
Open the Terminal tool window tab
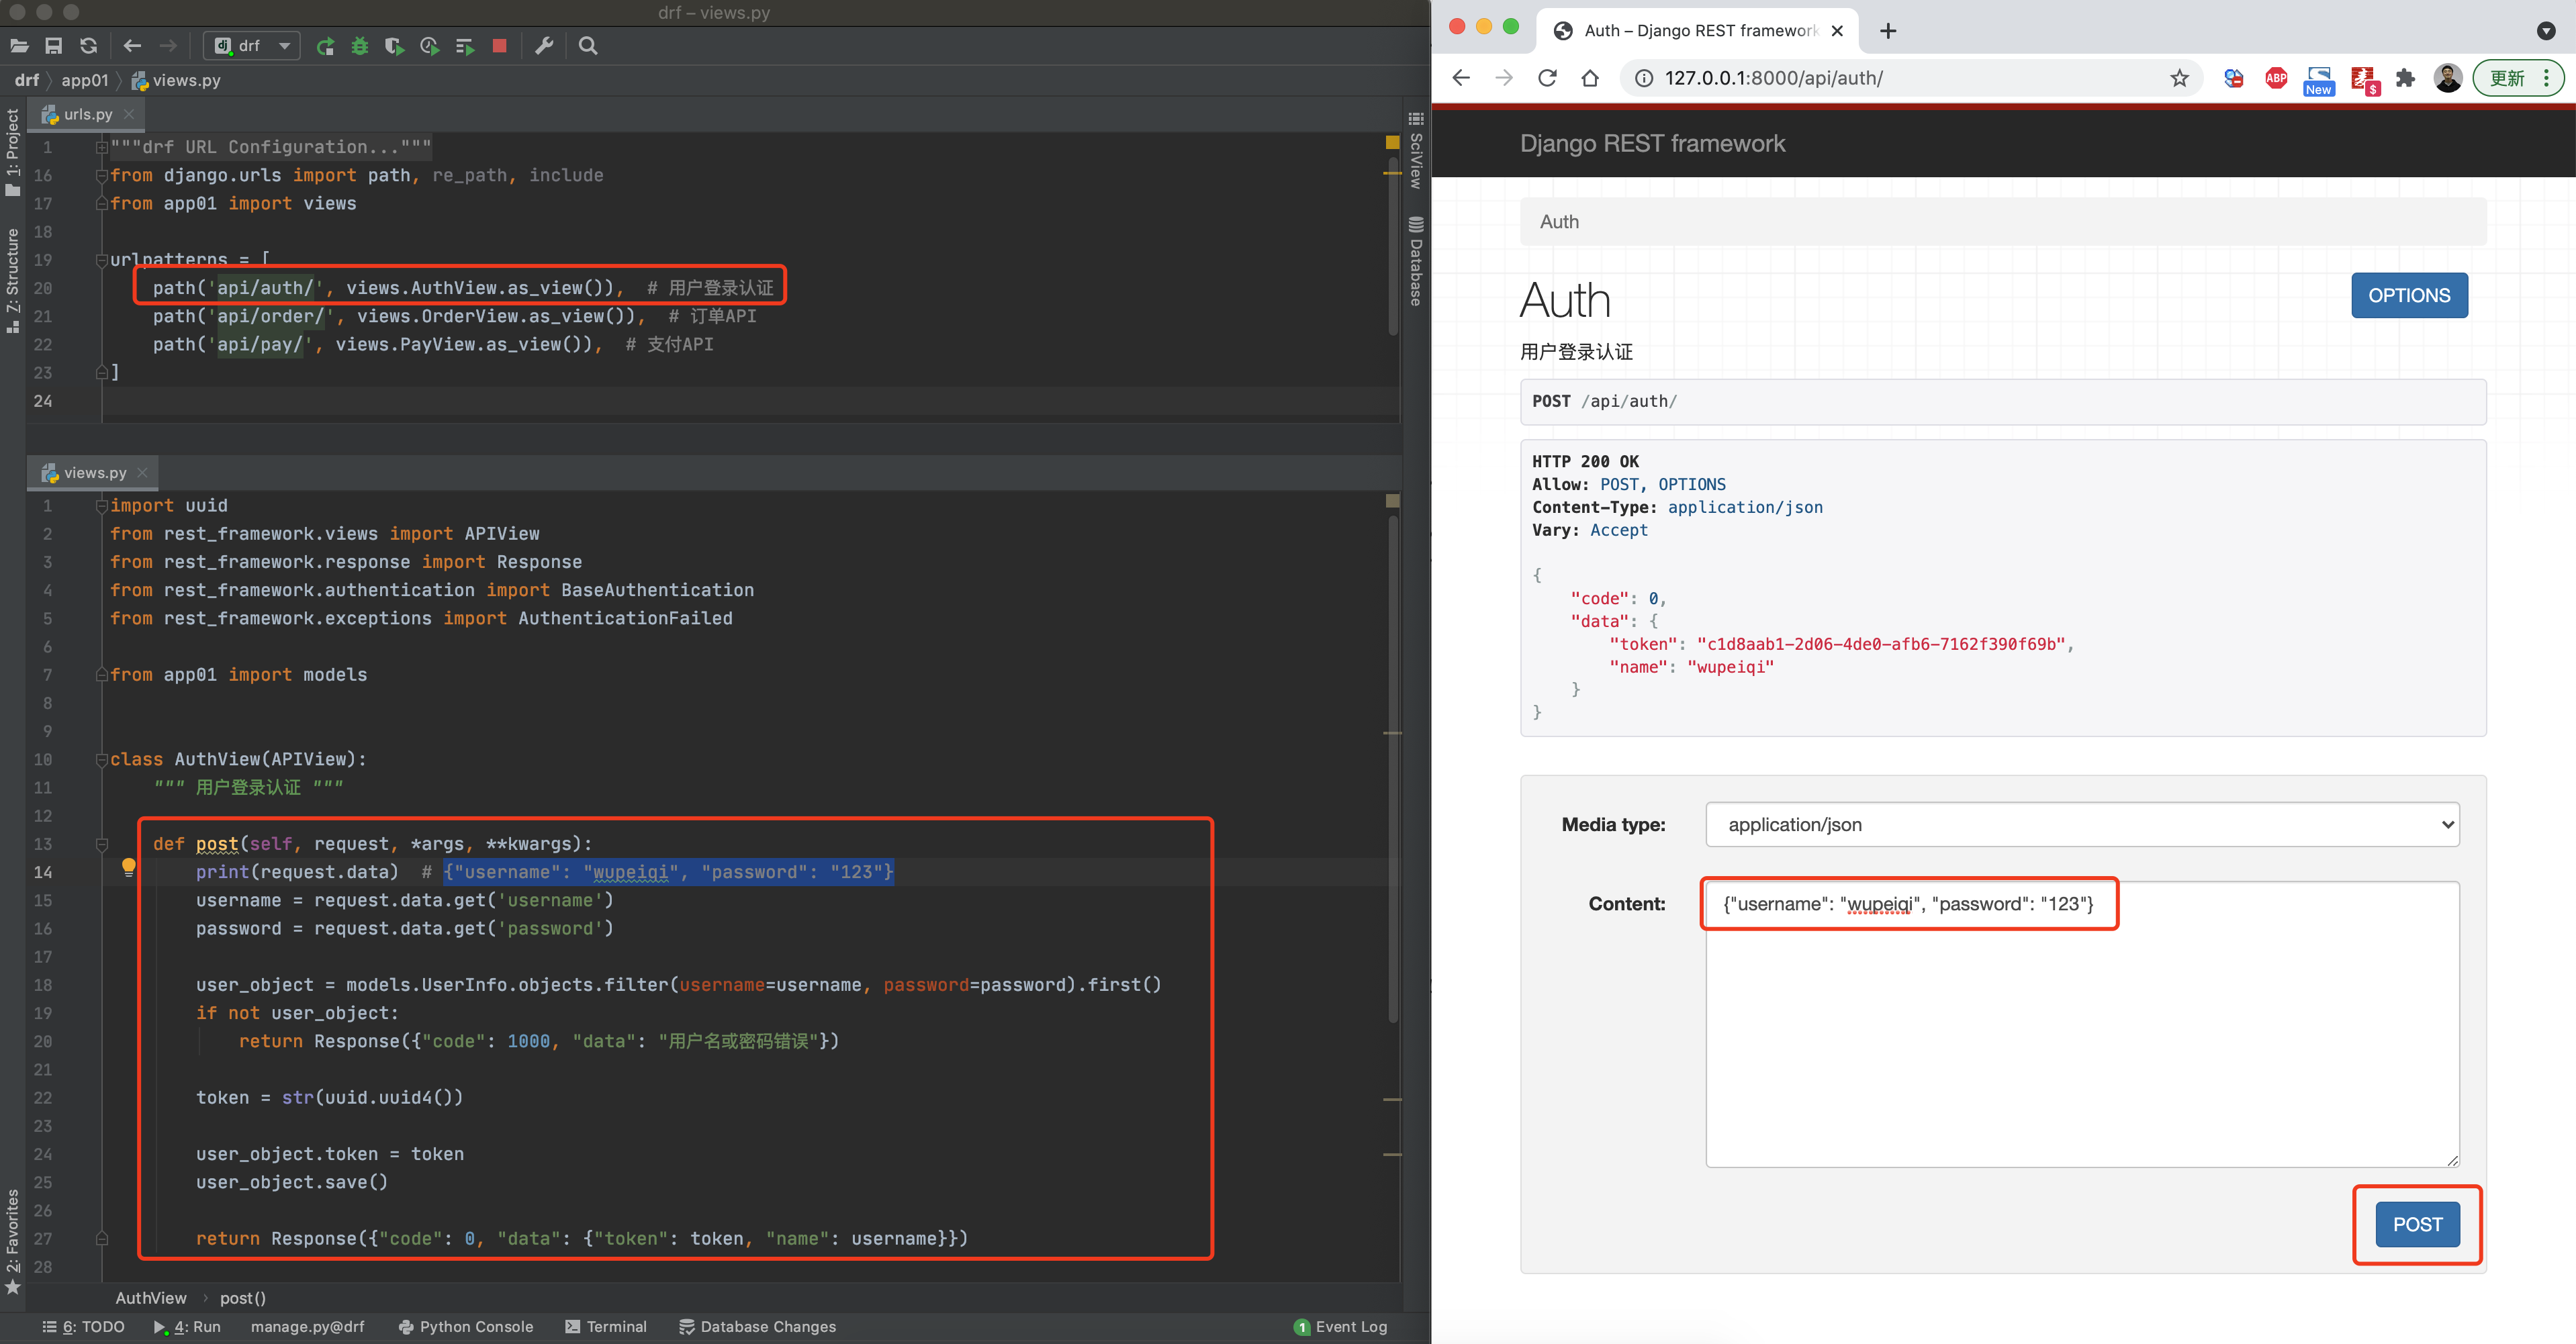pos(606,1326)
